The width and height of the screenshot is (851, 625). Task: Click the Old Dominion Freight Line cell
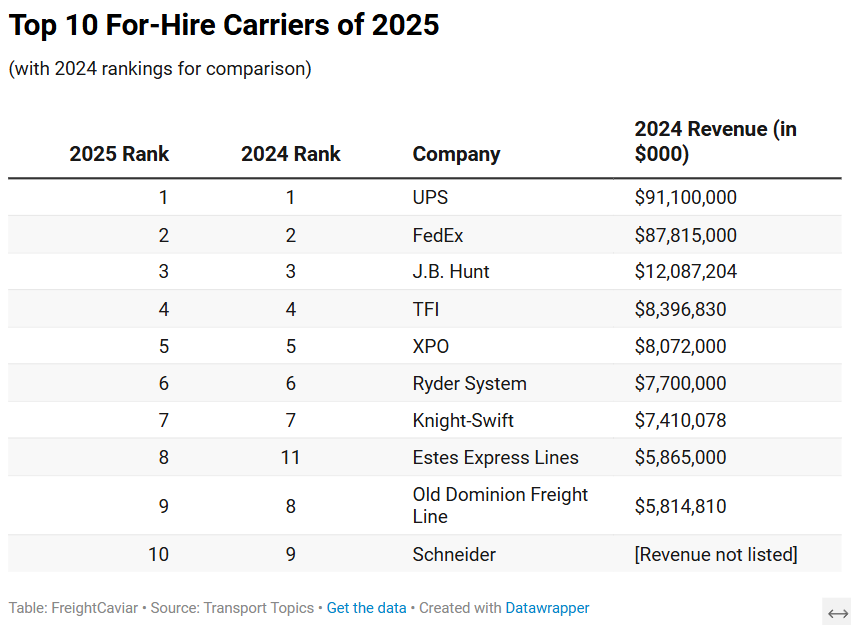pyautogui.click(x=500, y=505)
